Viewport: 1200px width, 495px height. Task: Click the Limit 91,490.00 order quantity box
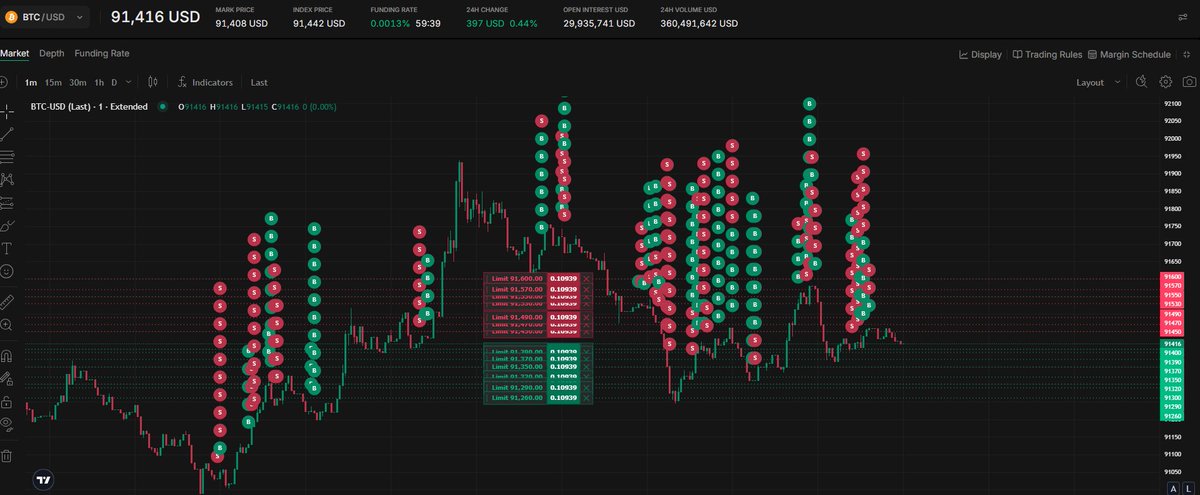[x=565, y=316]
